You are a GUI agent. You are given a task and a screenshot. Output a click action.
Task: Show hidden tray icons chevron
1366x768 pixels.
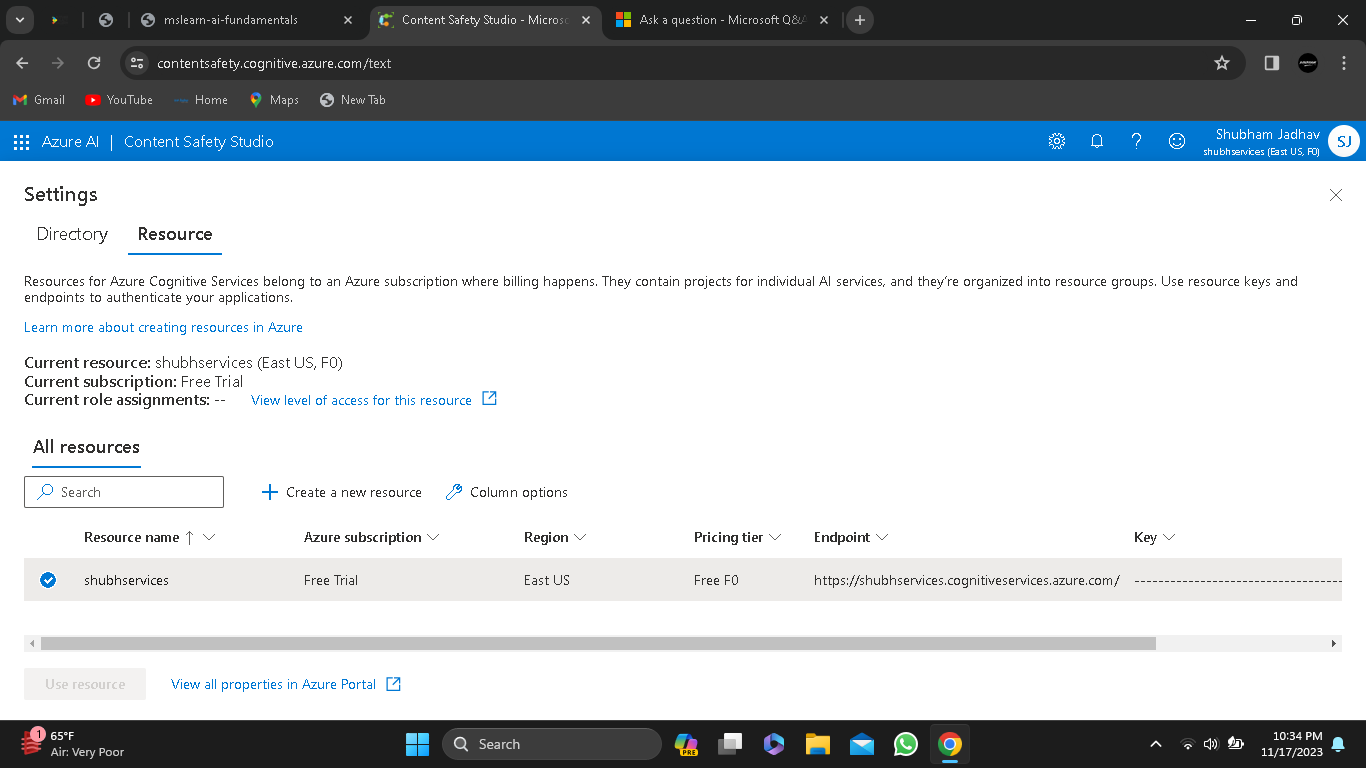click(1156, 744)
